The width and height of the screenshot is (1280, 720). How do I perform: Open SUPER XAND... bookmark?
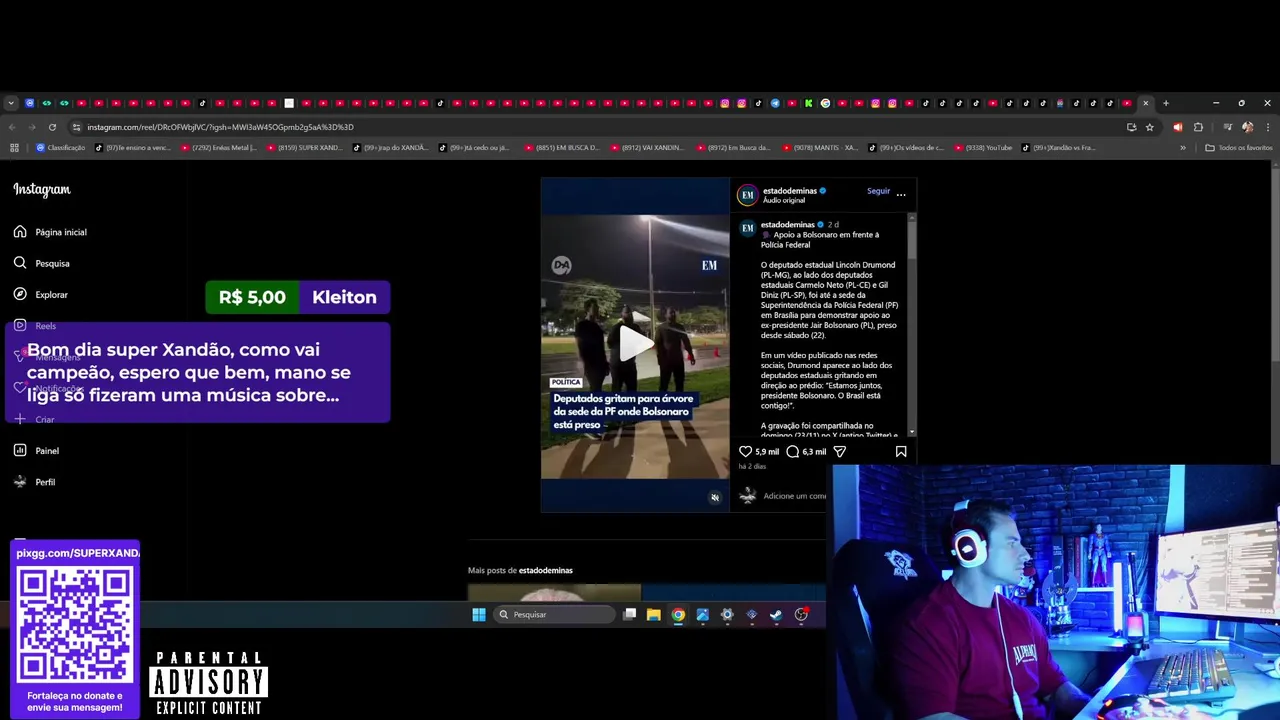tap(303, 148)
